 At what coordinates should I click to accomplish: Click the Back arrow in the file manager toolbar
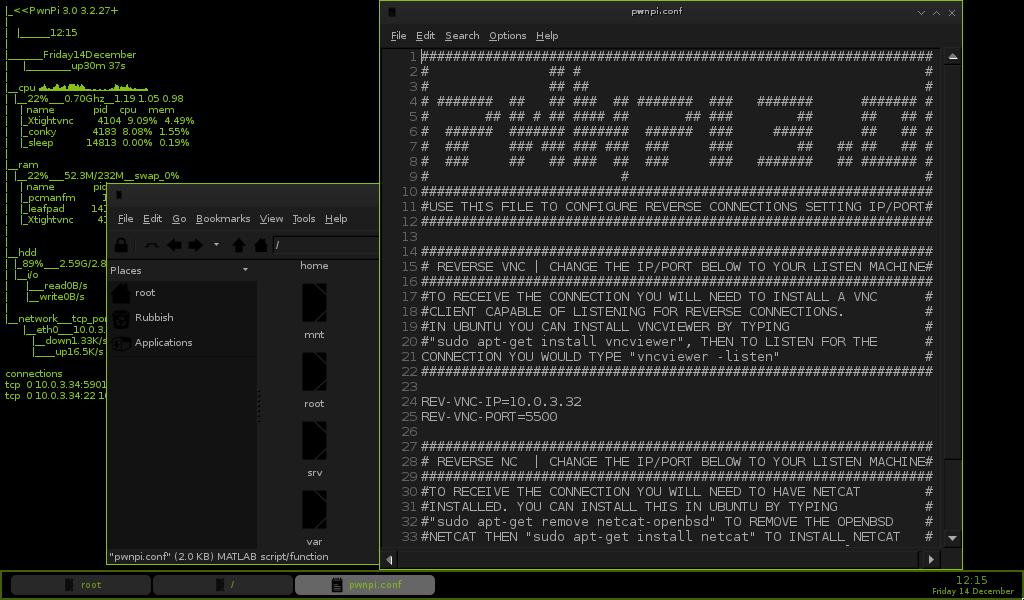click(174, 245)
